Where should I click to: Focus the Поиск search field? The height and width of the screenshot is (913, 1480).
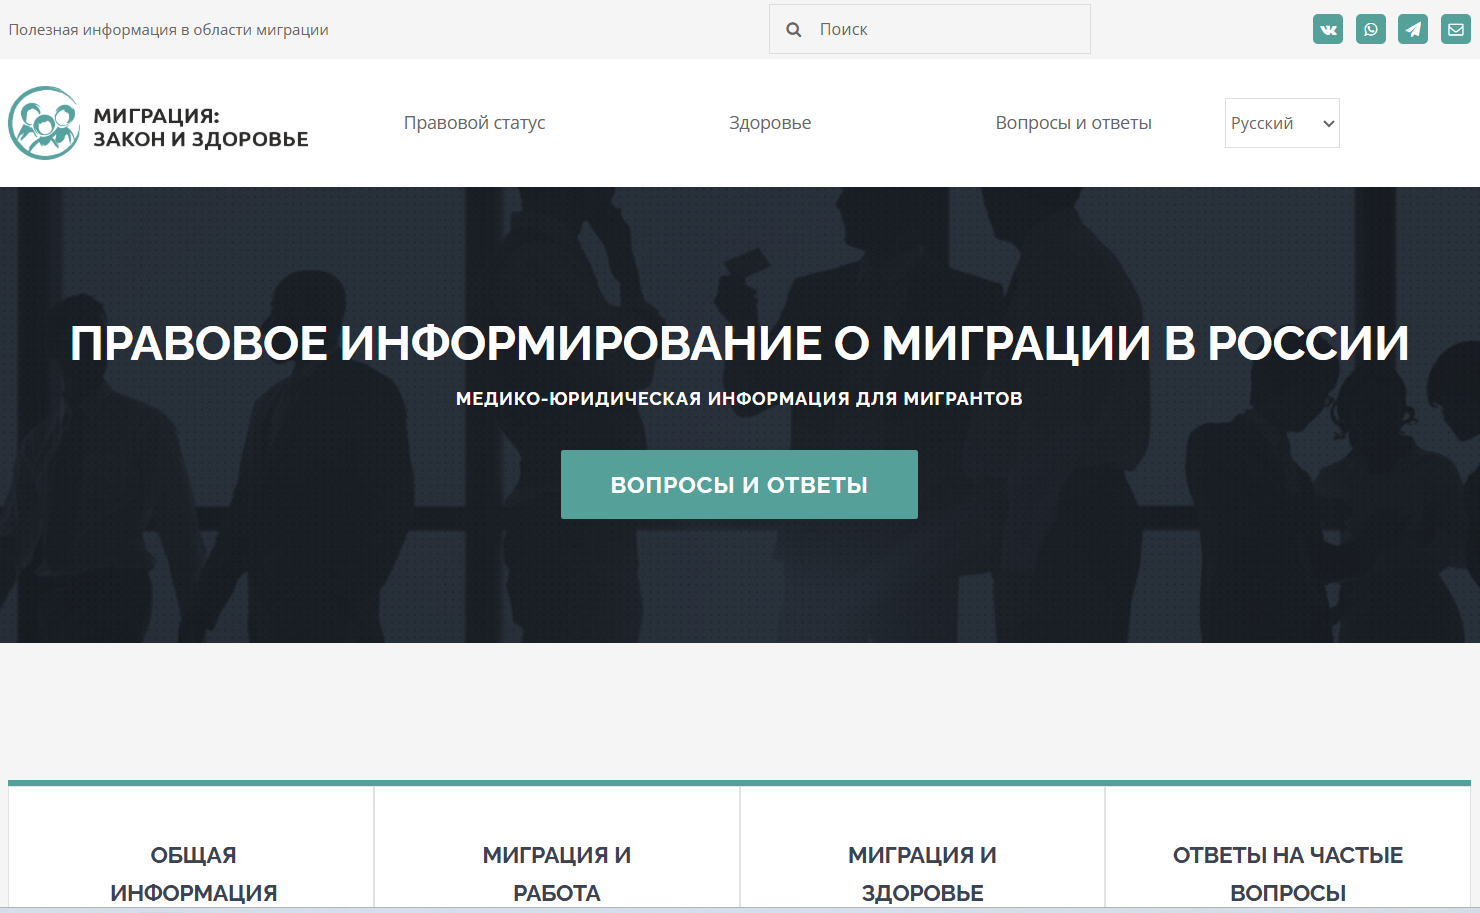pos(930,29)
